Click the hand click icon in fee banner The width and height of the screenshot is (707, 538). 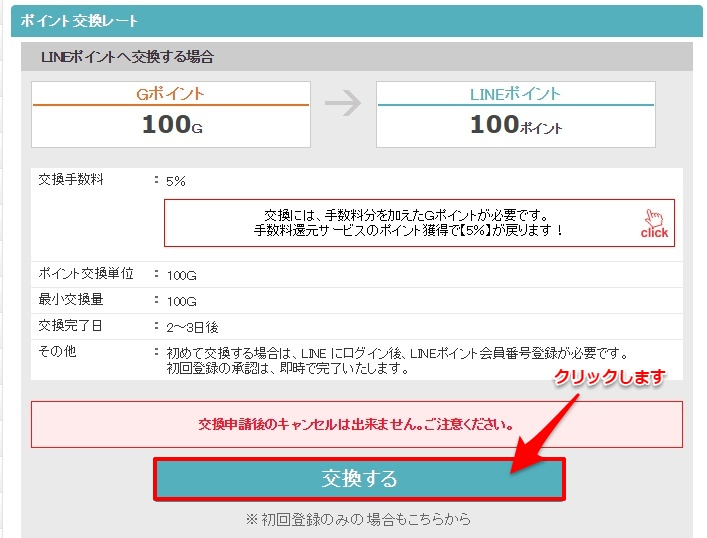tap(654, 223)
